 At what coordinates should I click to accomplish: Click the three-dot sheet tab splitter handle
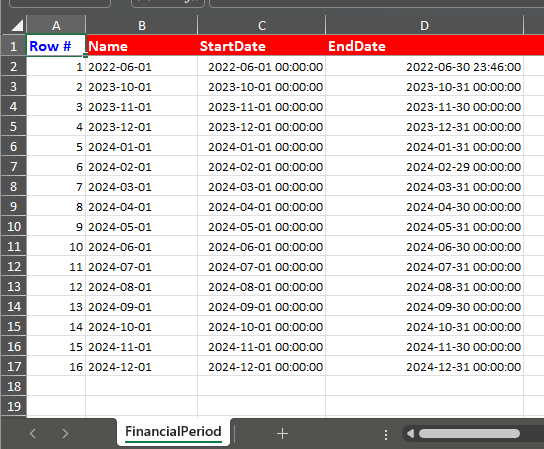[x=386, y=435]
